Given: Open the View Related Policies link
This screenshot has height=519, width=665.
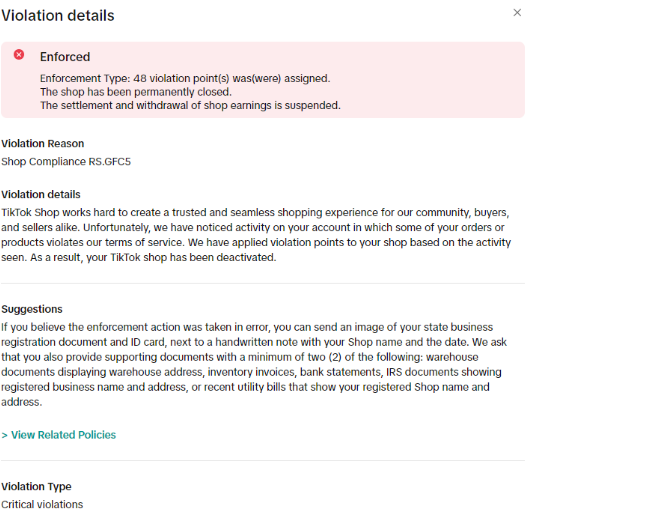Looking at the screenshot, I should 63,435.
